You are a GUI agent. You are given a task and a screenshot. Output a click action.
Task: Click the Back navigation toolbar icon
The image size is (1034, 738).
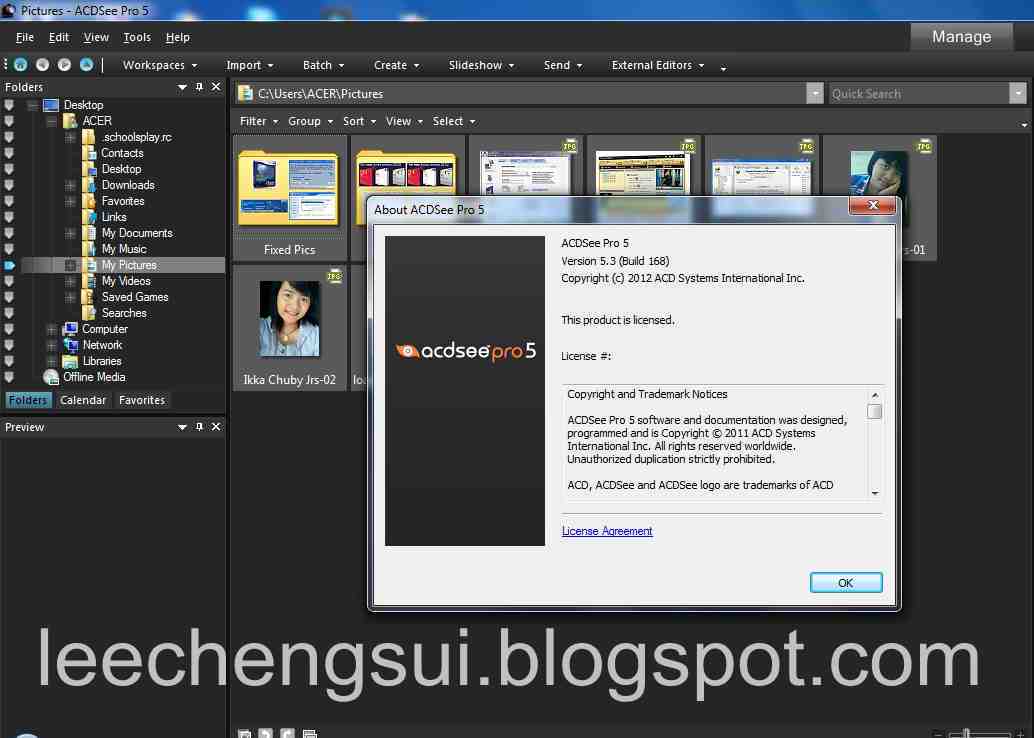(42, 65)
